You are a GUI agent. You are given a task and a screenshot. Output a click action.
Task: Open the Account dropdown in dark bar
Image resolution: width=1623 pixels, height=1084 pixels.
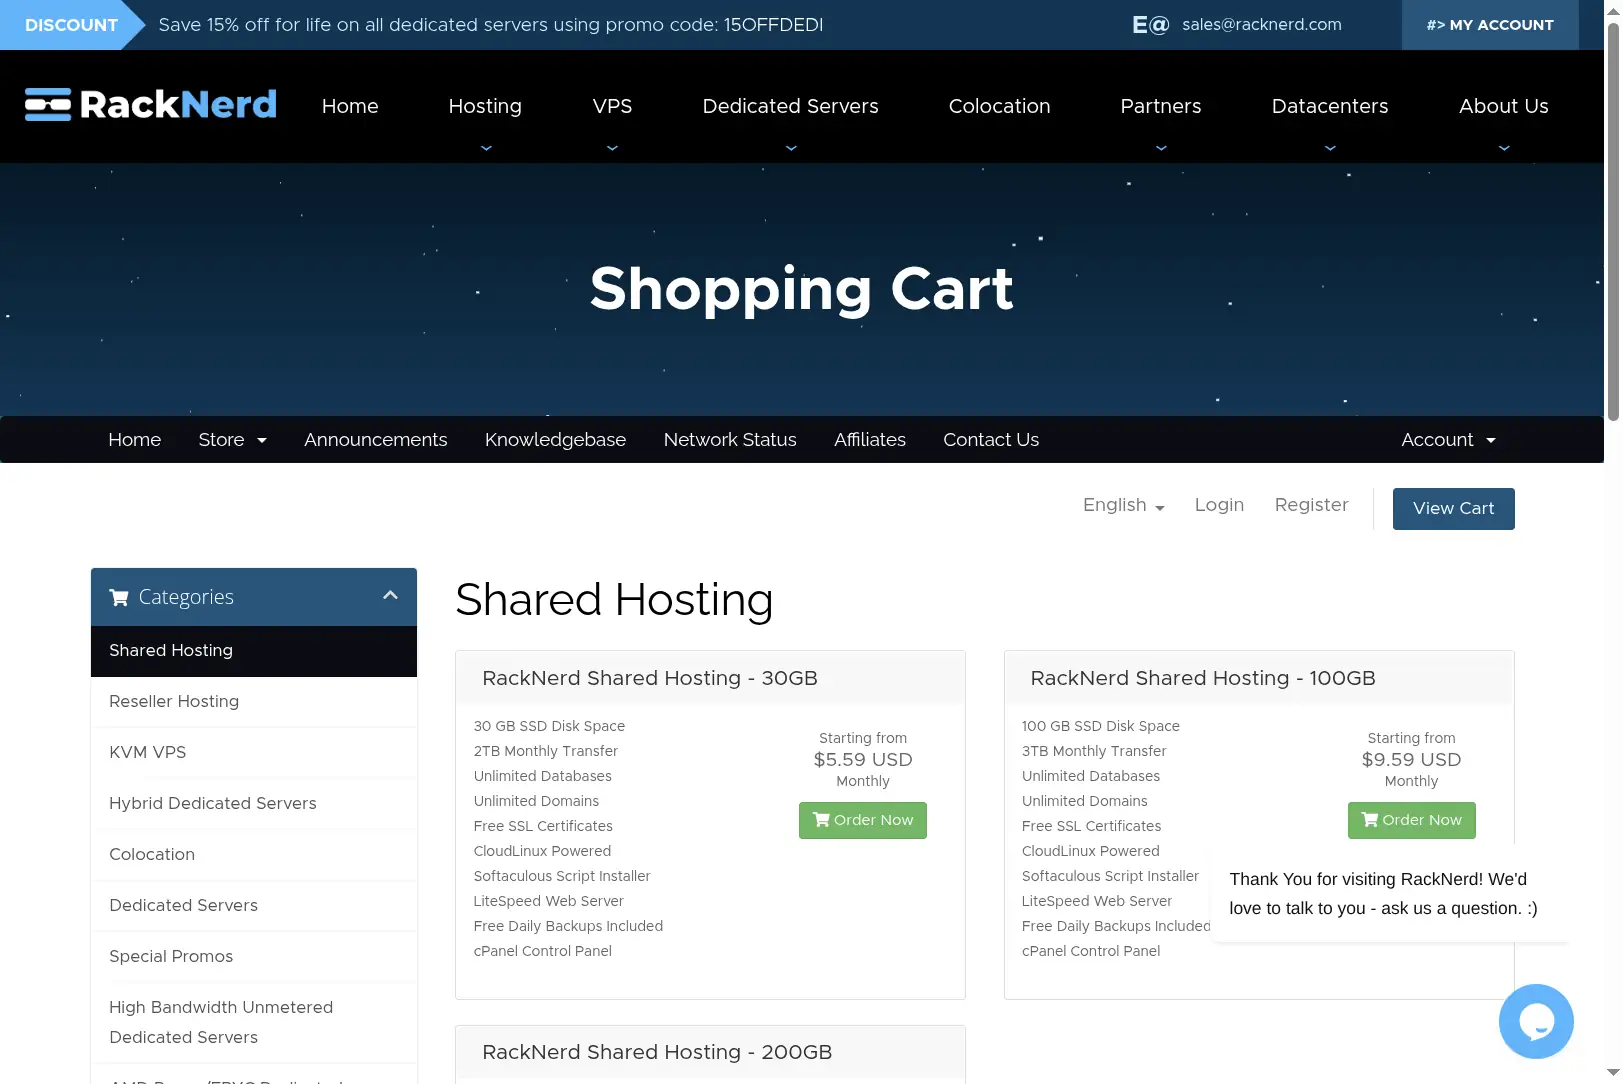pos(1448,440)
